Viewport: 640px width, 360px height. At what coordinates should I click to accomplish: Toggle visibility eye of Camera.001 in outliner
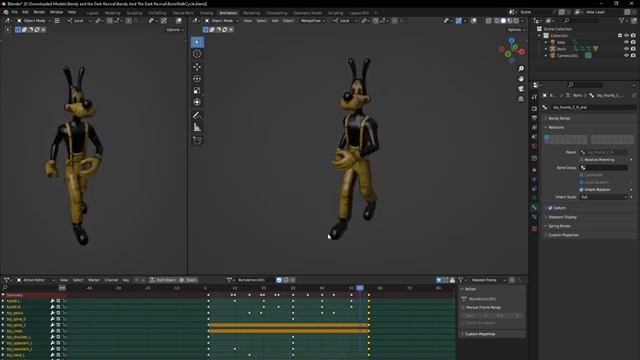pyautogui.click(x=627, y=55)
